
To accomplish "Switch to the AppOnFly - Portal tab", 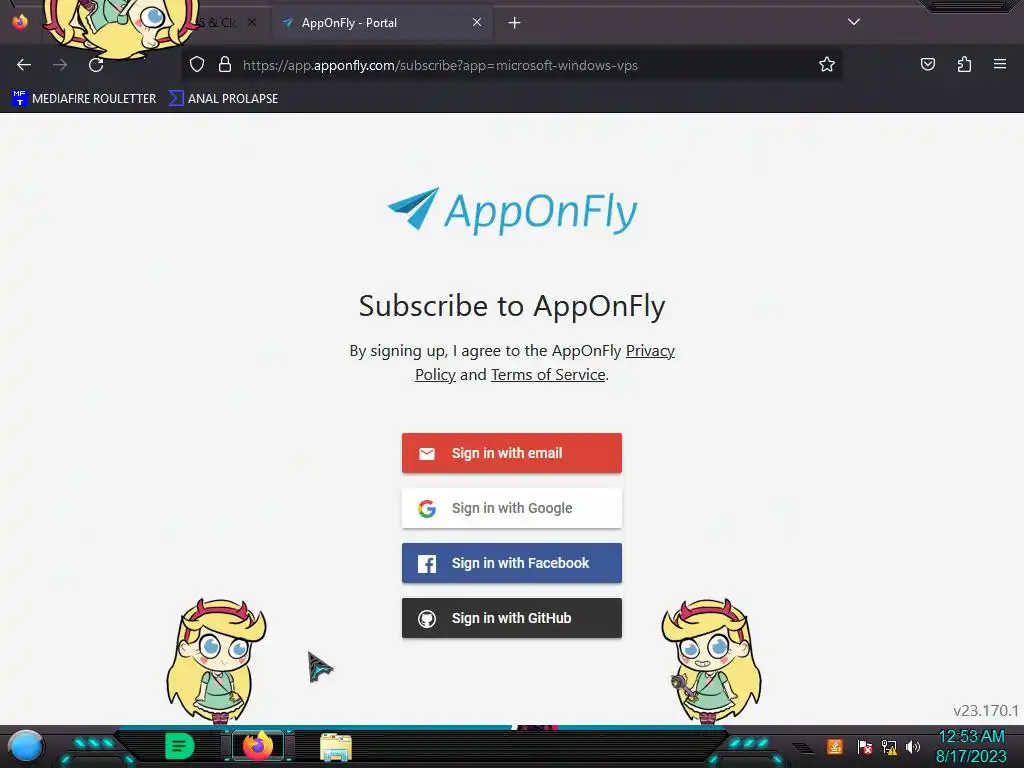I will click(382, 23).
